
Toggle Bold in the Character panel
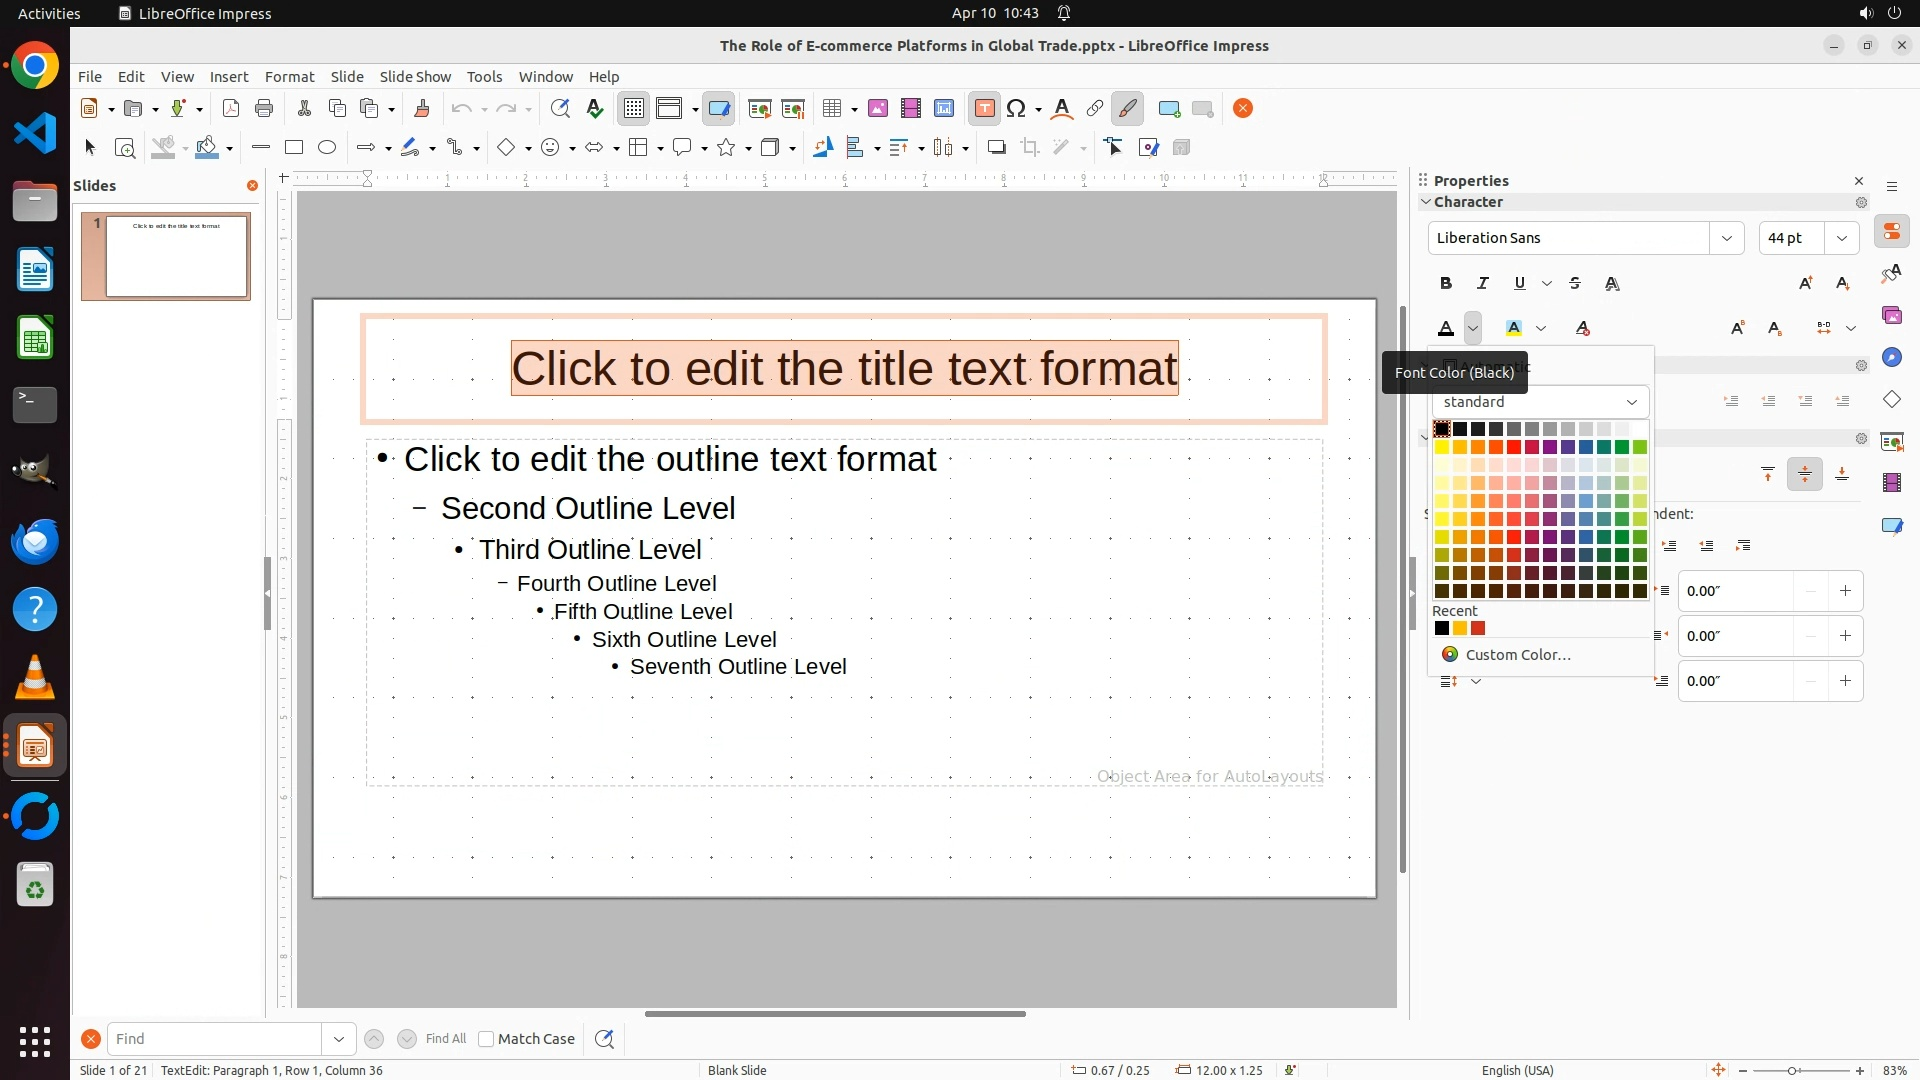pyautogui.click(x=1446, y=284)
